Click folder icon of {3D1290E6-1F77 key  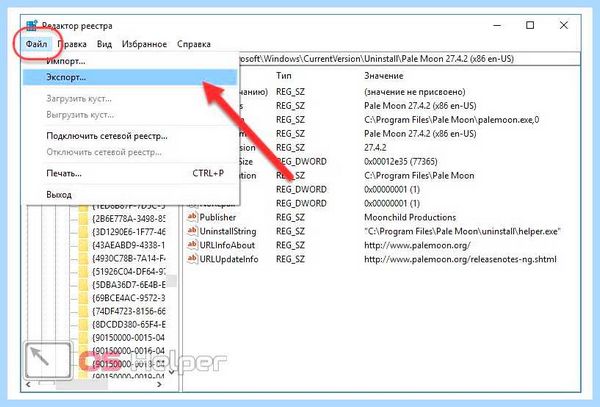point(83,232)
